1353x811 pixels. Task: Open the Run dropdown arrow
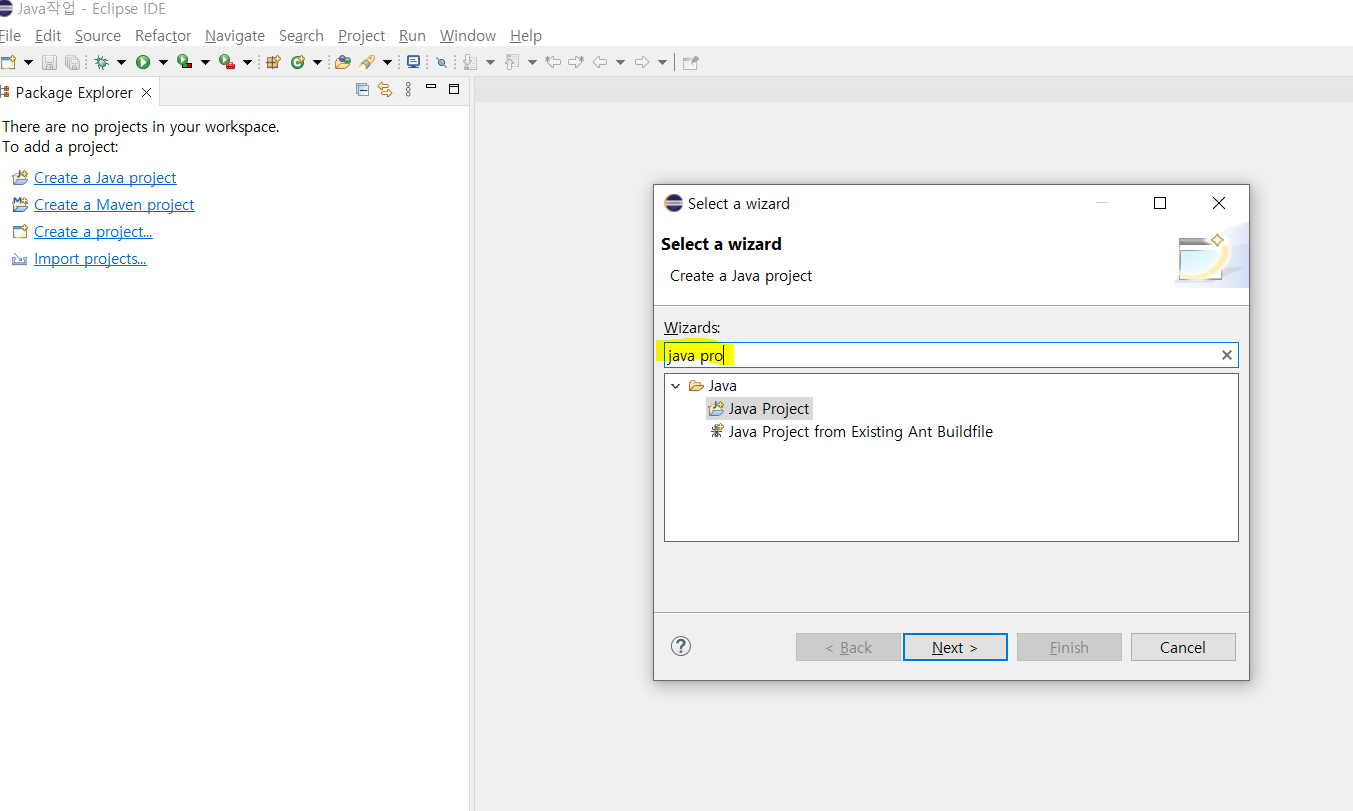tap(163, 62)
